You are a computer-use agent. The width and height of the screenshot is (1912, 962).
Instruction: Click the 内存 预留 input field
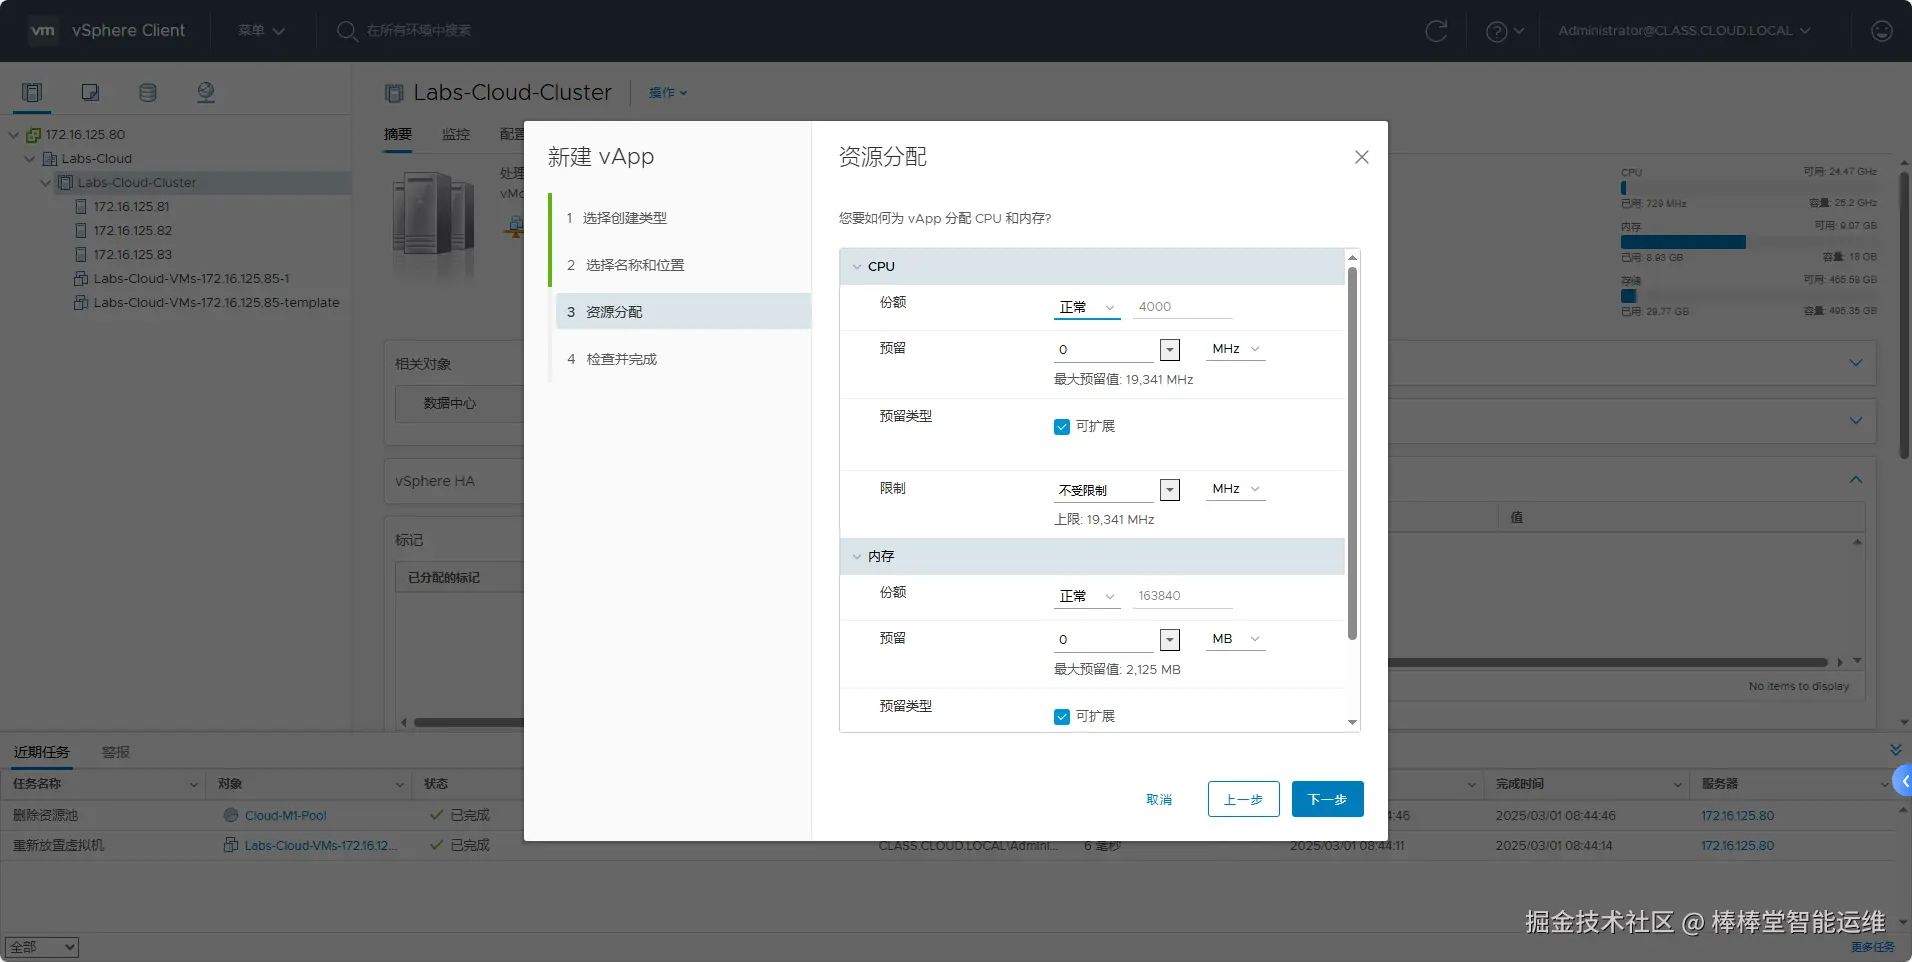[1105, 640]
